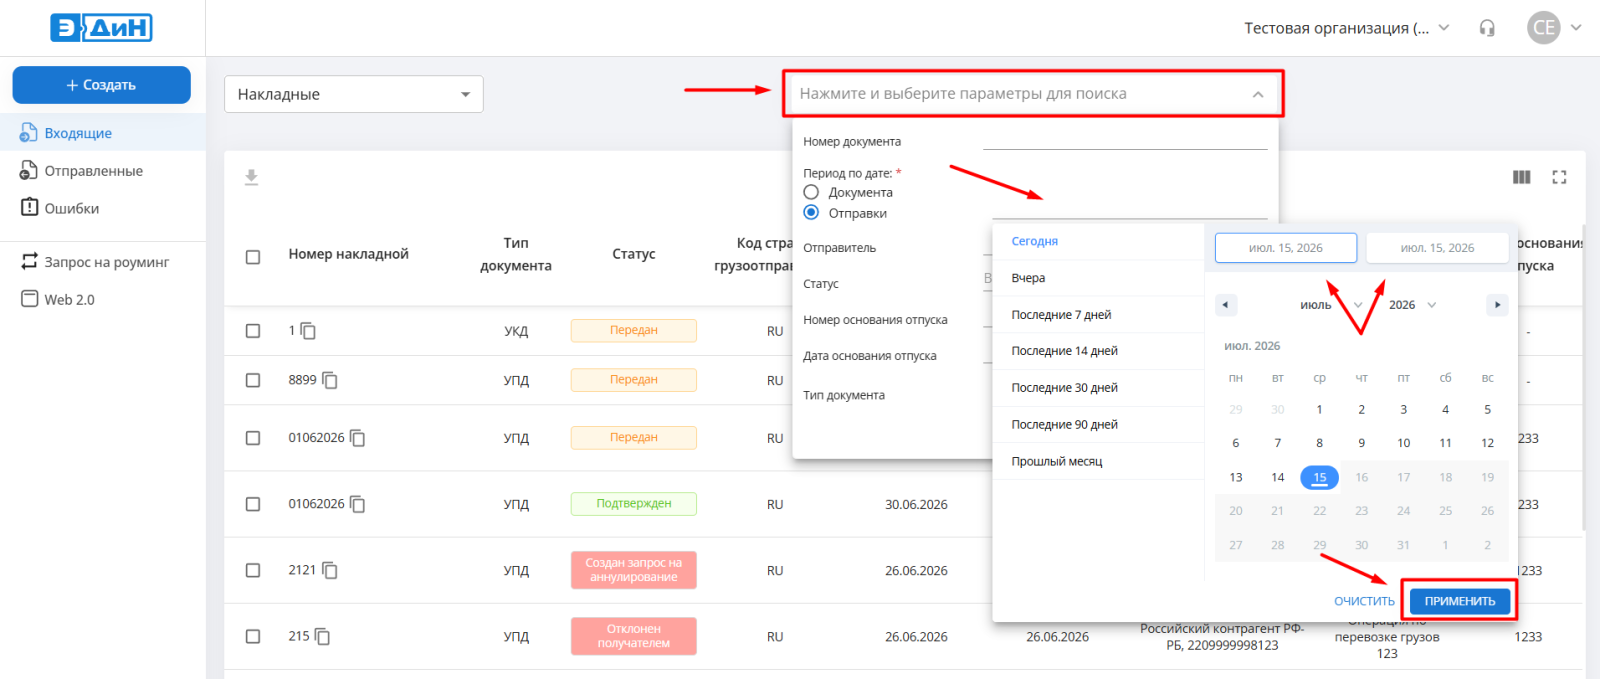Copy document number 215 with the copy icon
Screen dimensions: 1600x679
(322, 636)
